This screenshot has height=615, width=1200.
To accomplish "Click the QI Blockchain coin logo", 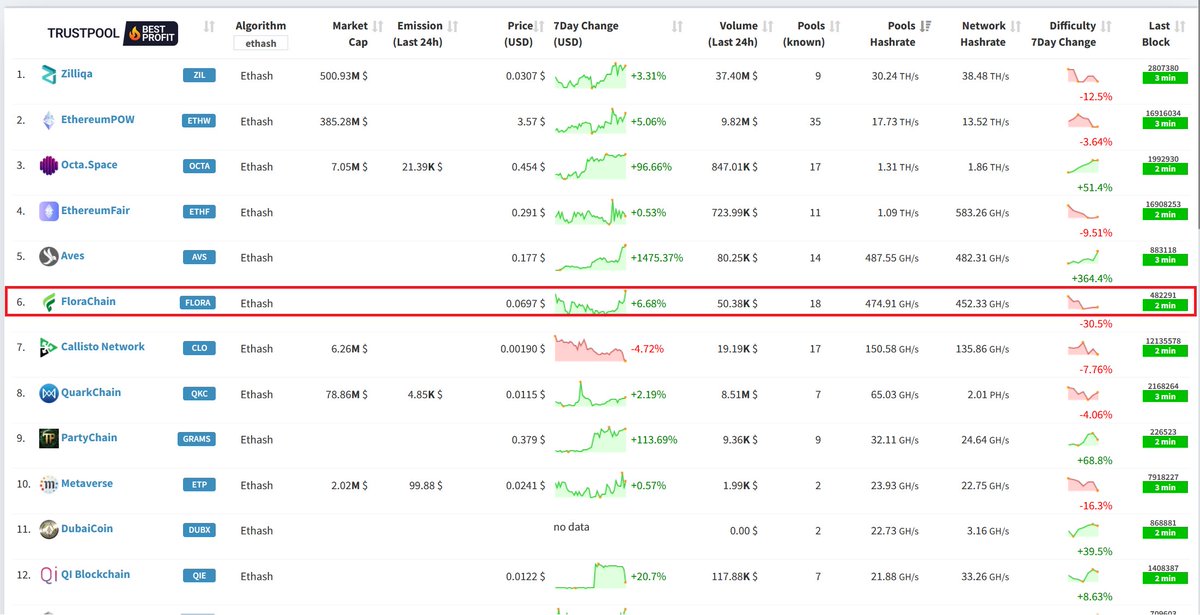I will (x=49, y=575).
